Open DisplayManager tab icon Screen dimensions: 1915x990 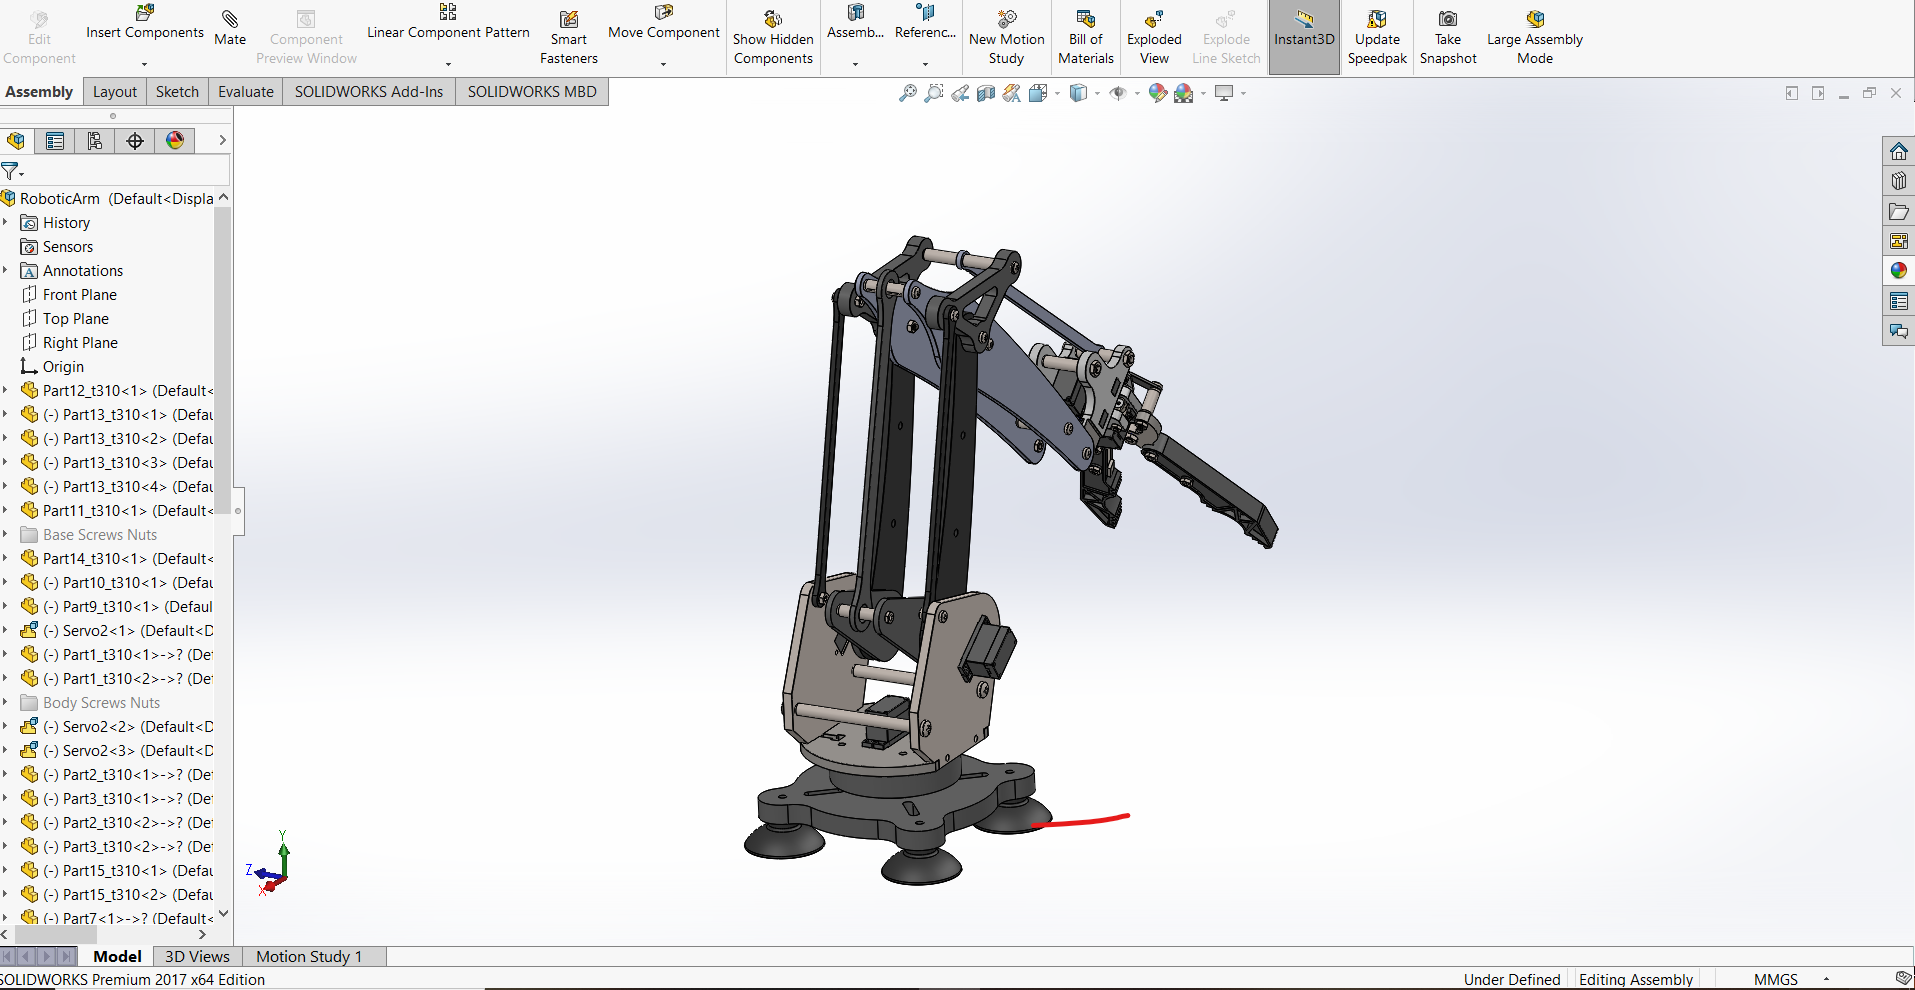(175, 141)
